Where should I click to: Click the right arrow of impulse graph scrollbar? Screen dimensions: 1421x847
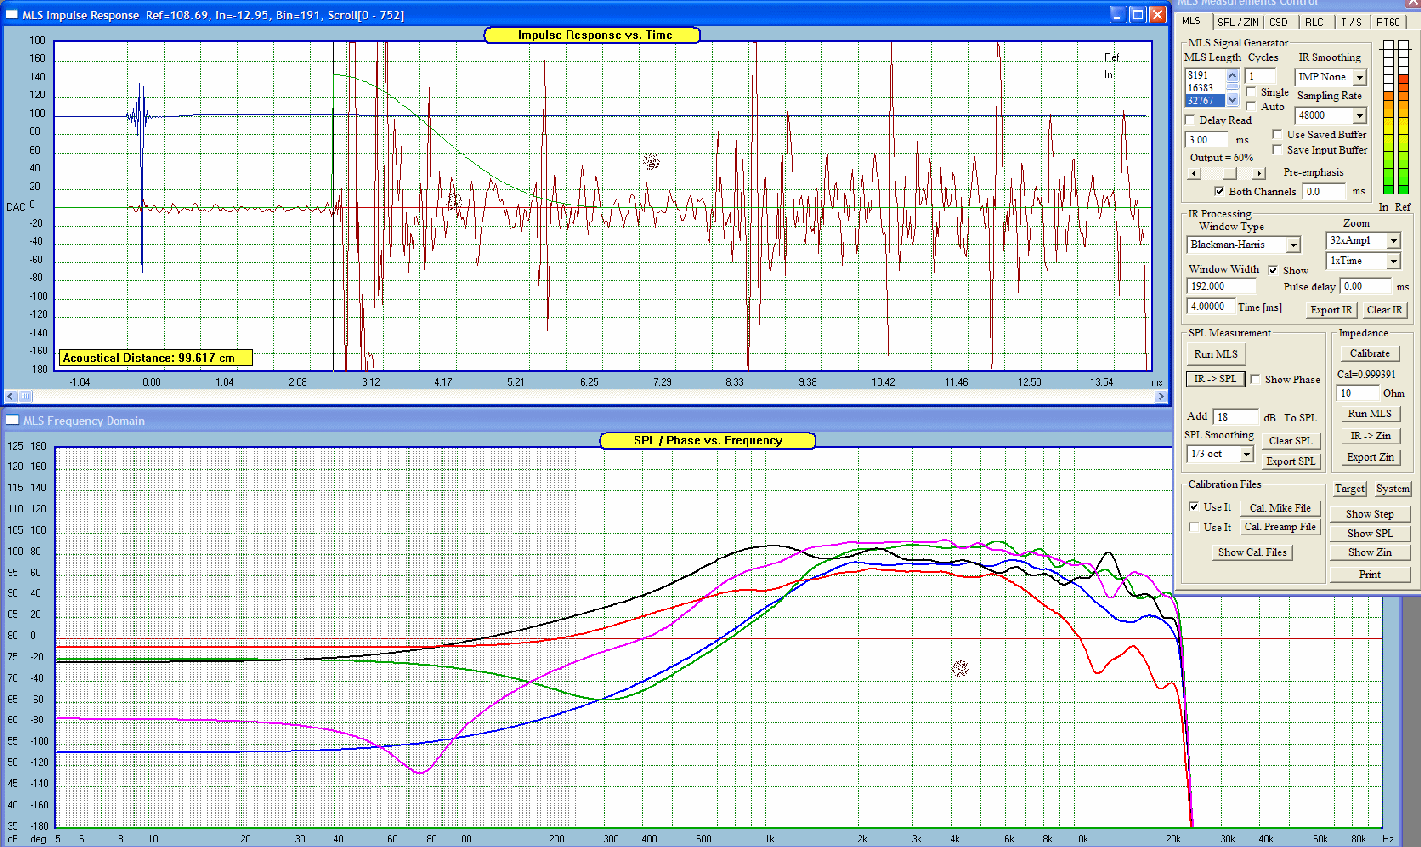(x=1161, y=397)
